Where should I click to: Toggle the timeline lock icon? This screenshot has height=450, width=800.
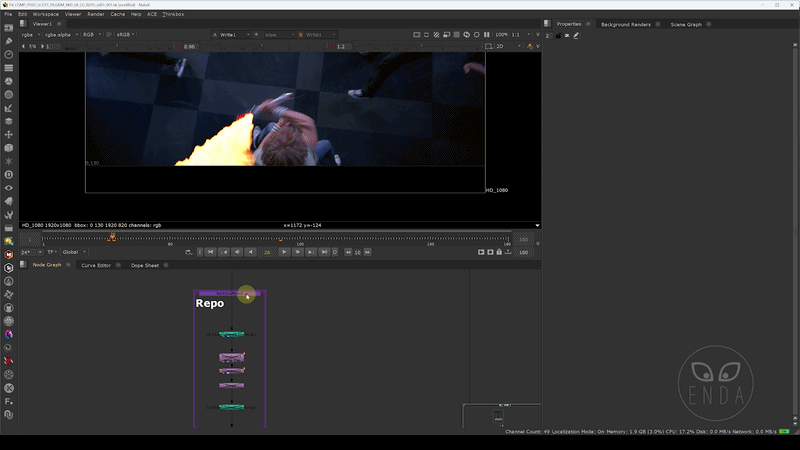(x=499, y=252)
